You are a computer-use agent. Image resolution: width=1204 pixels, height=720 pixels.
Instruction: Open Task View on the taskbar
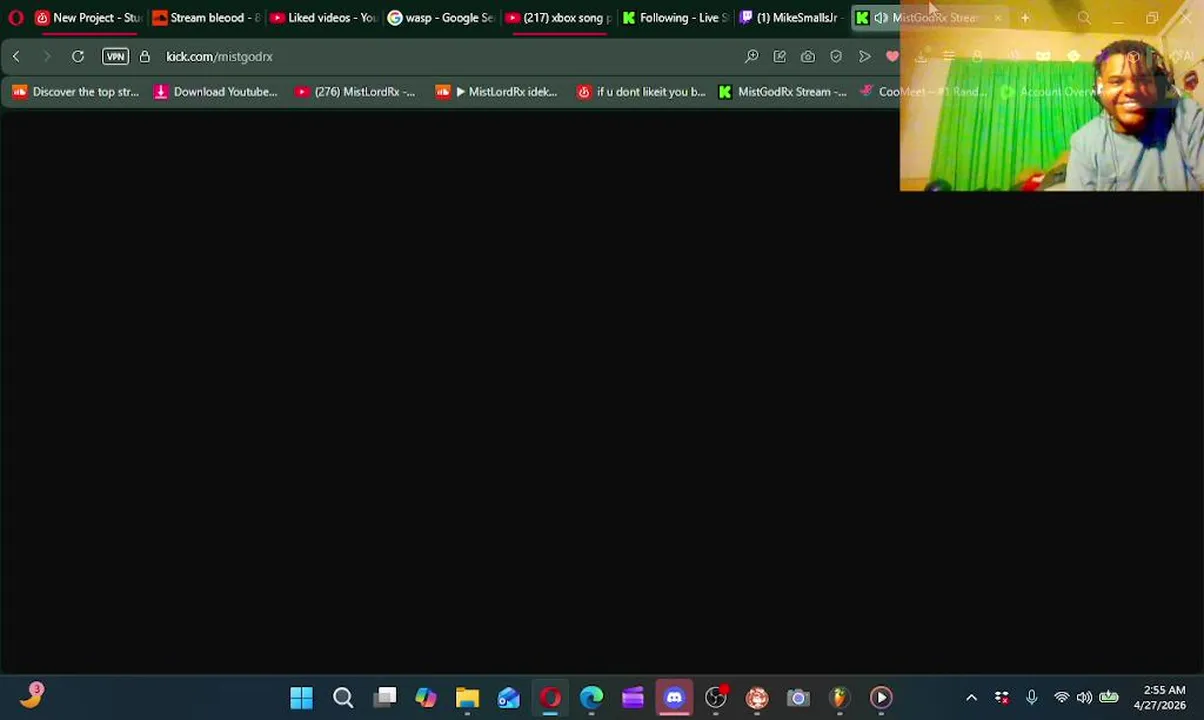pos(385,698)
